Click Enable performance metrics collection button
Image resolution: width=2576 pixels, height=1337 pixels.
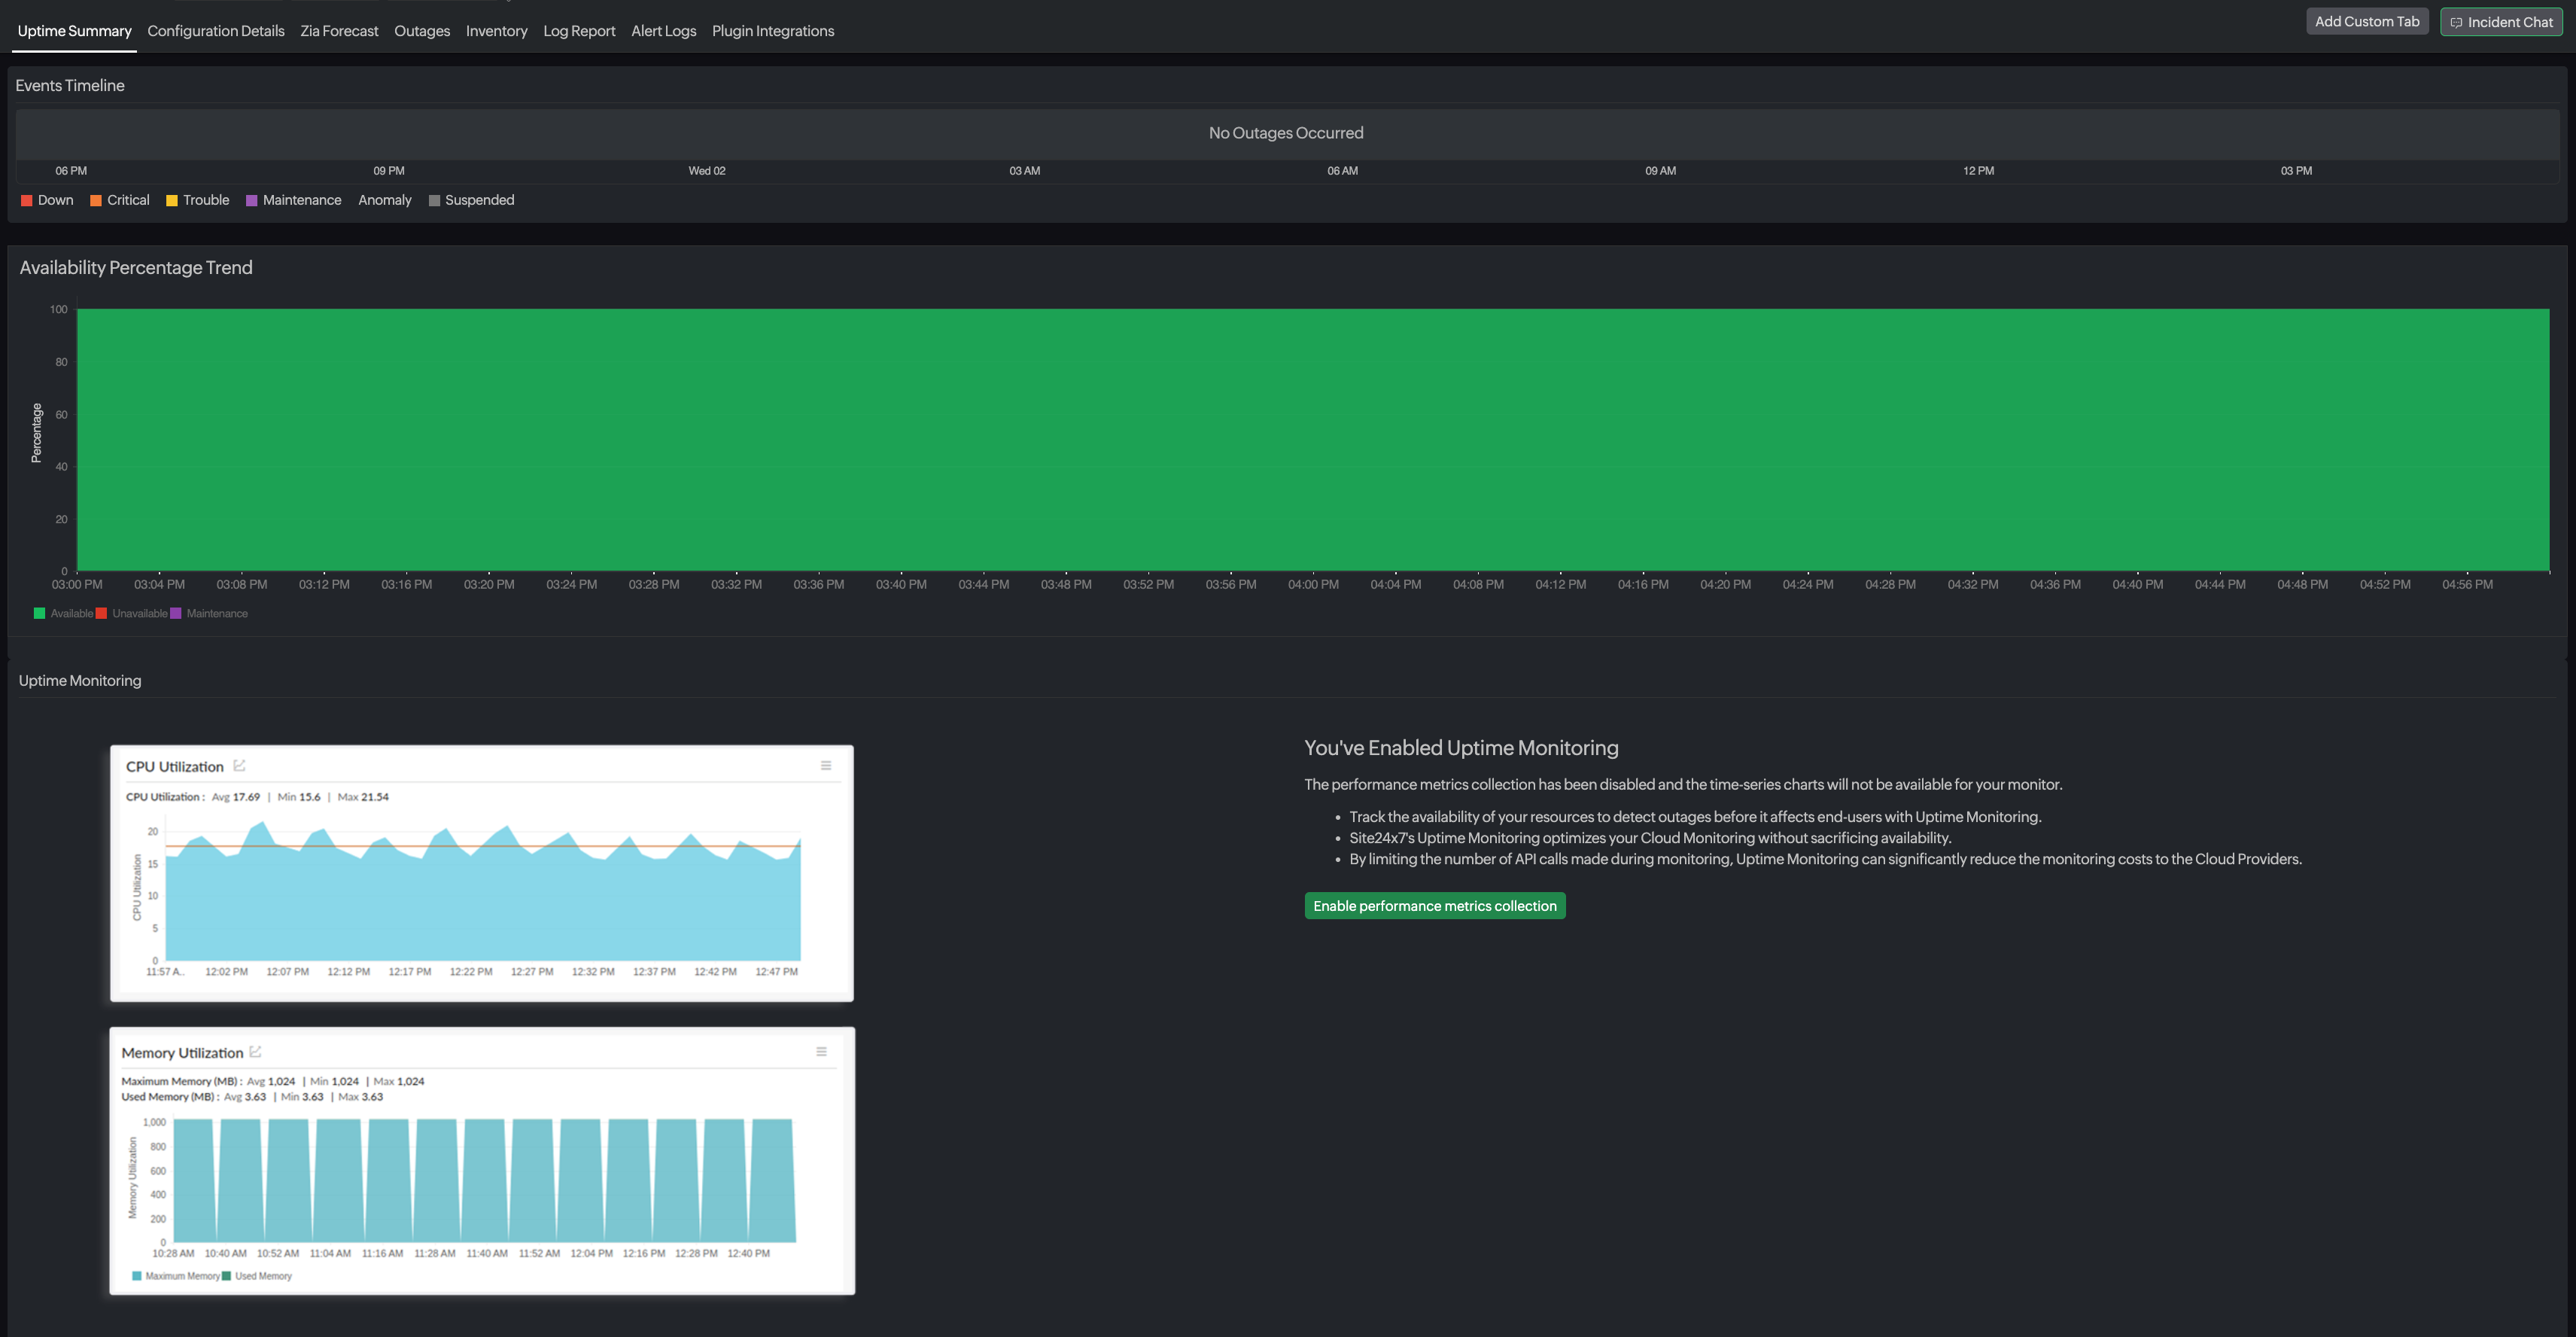point(1434,906)
